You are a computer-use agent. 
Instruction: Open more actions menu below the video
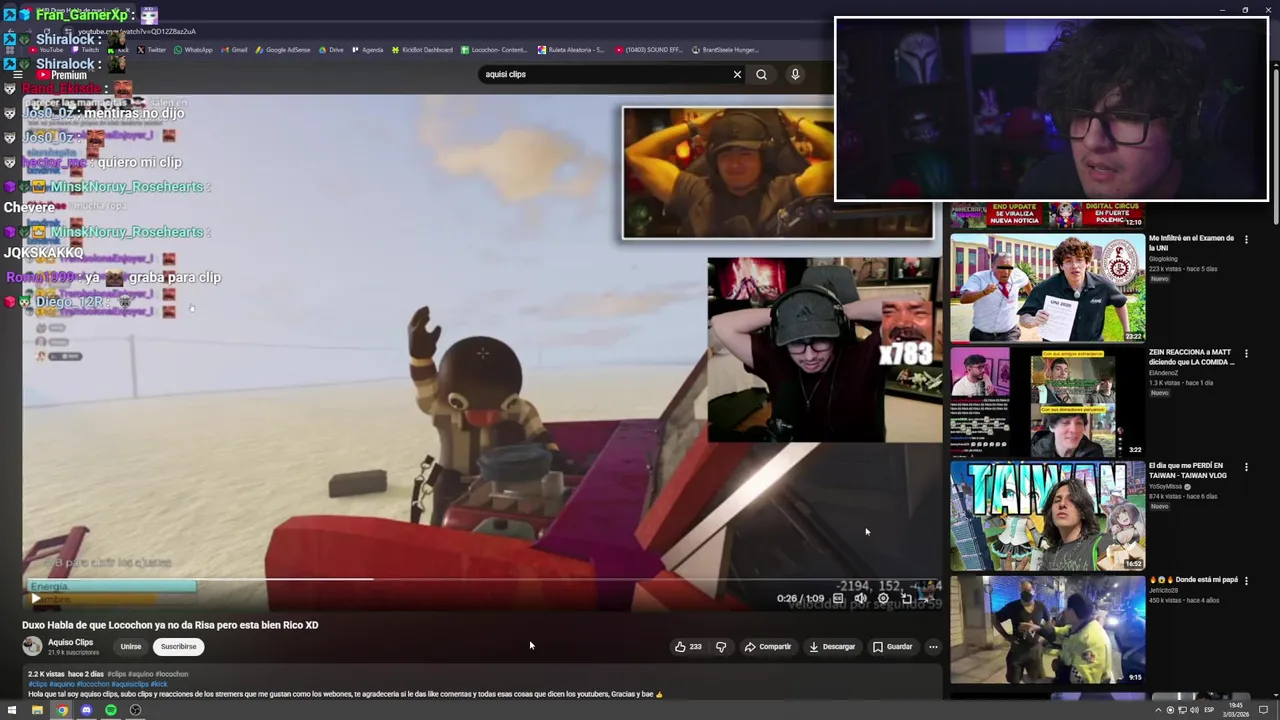[x=933, y=647]
